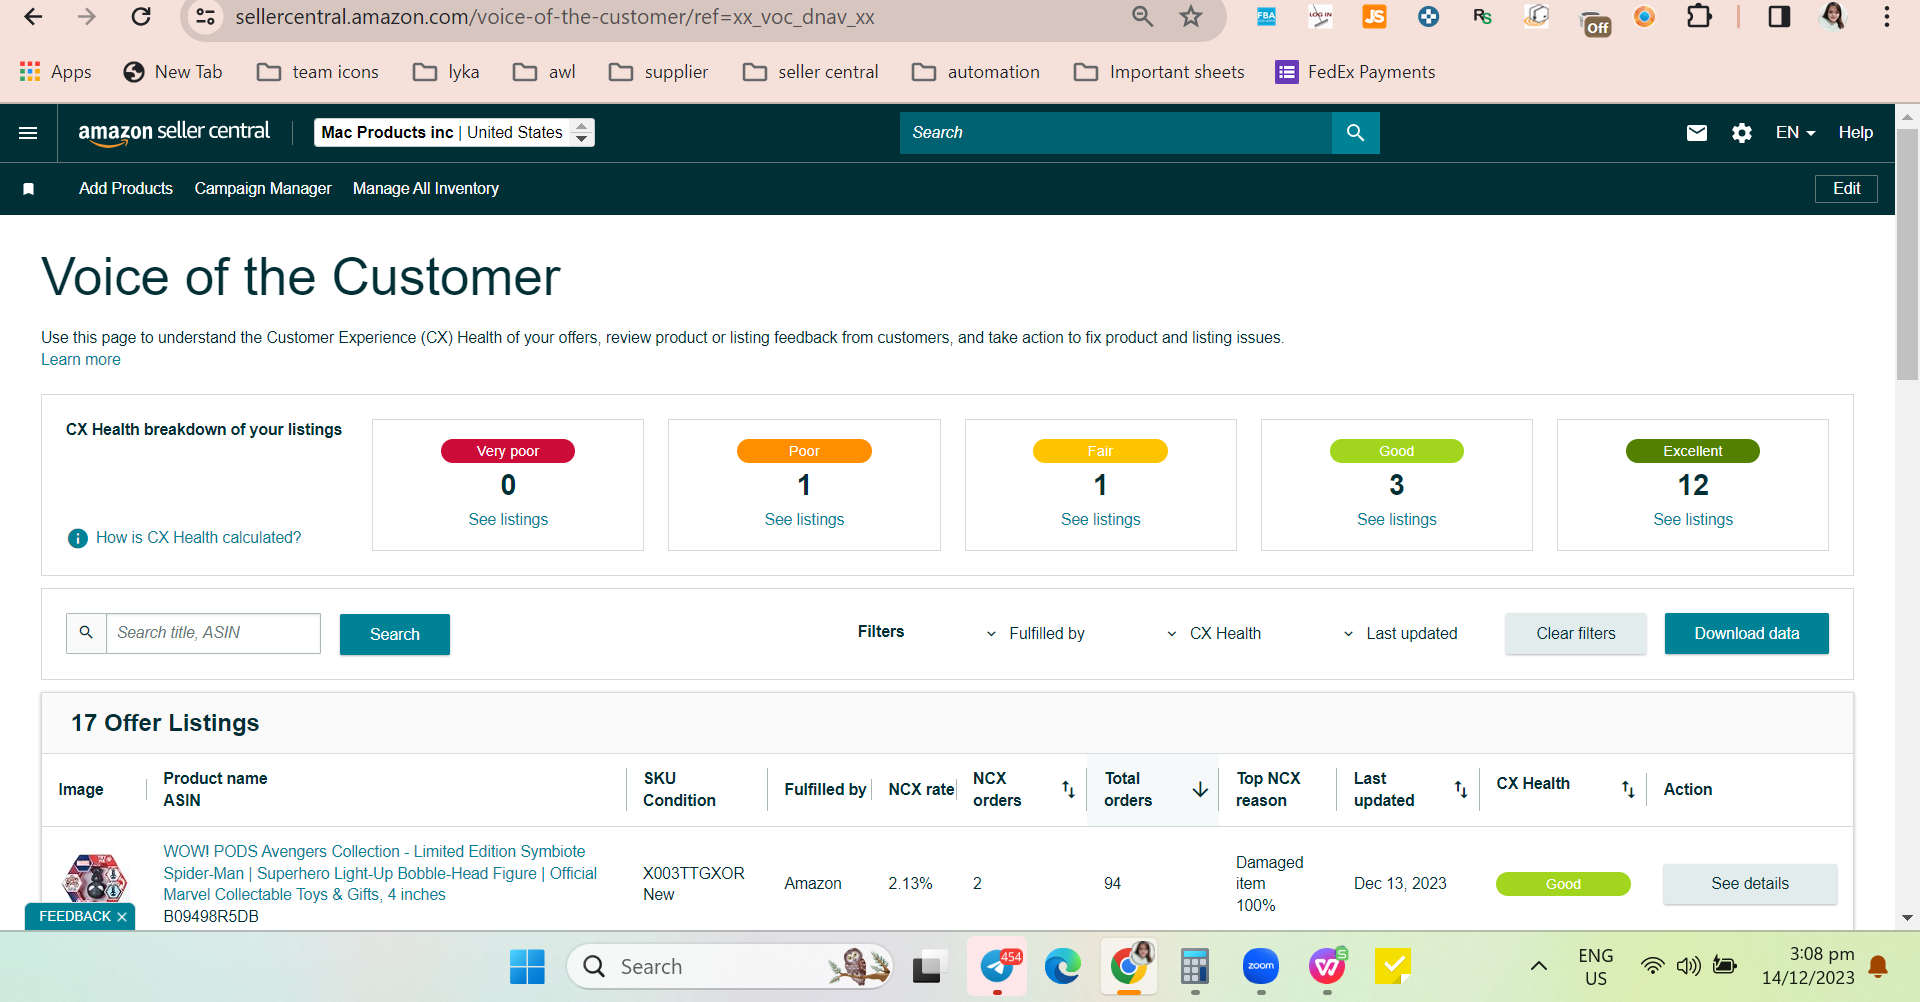Open the Chrome three-dot menu
The image size is (1920, 1002).
click(1887, 17)
